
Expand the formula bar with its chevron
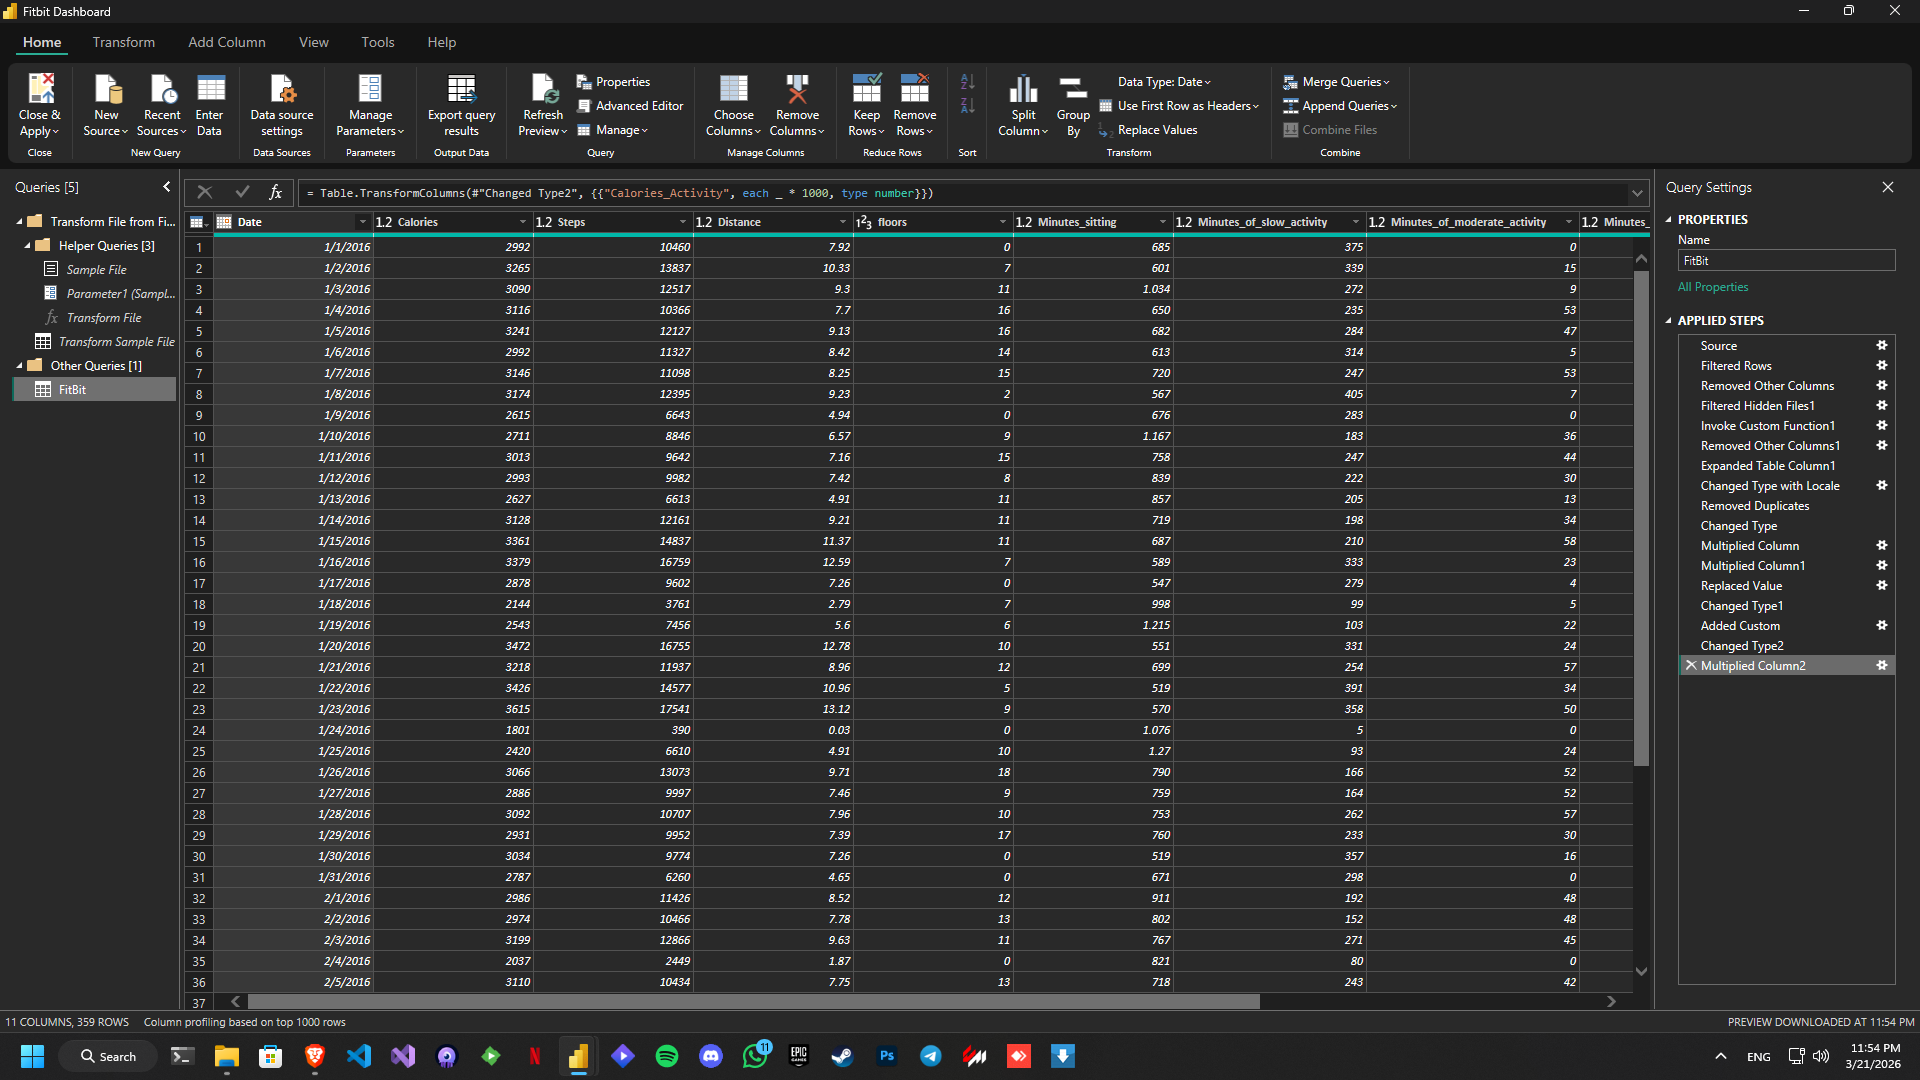1637,193
